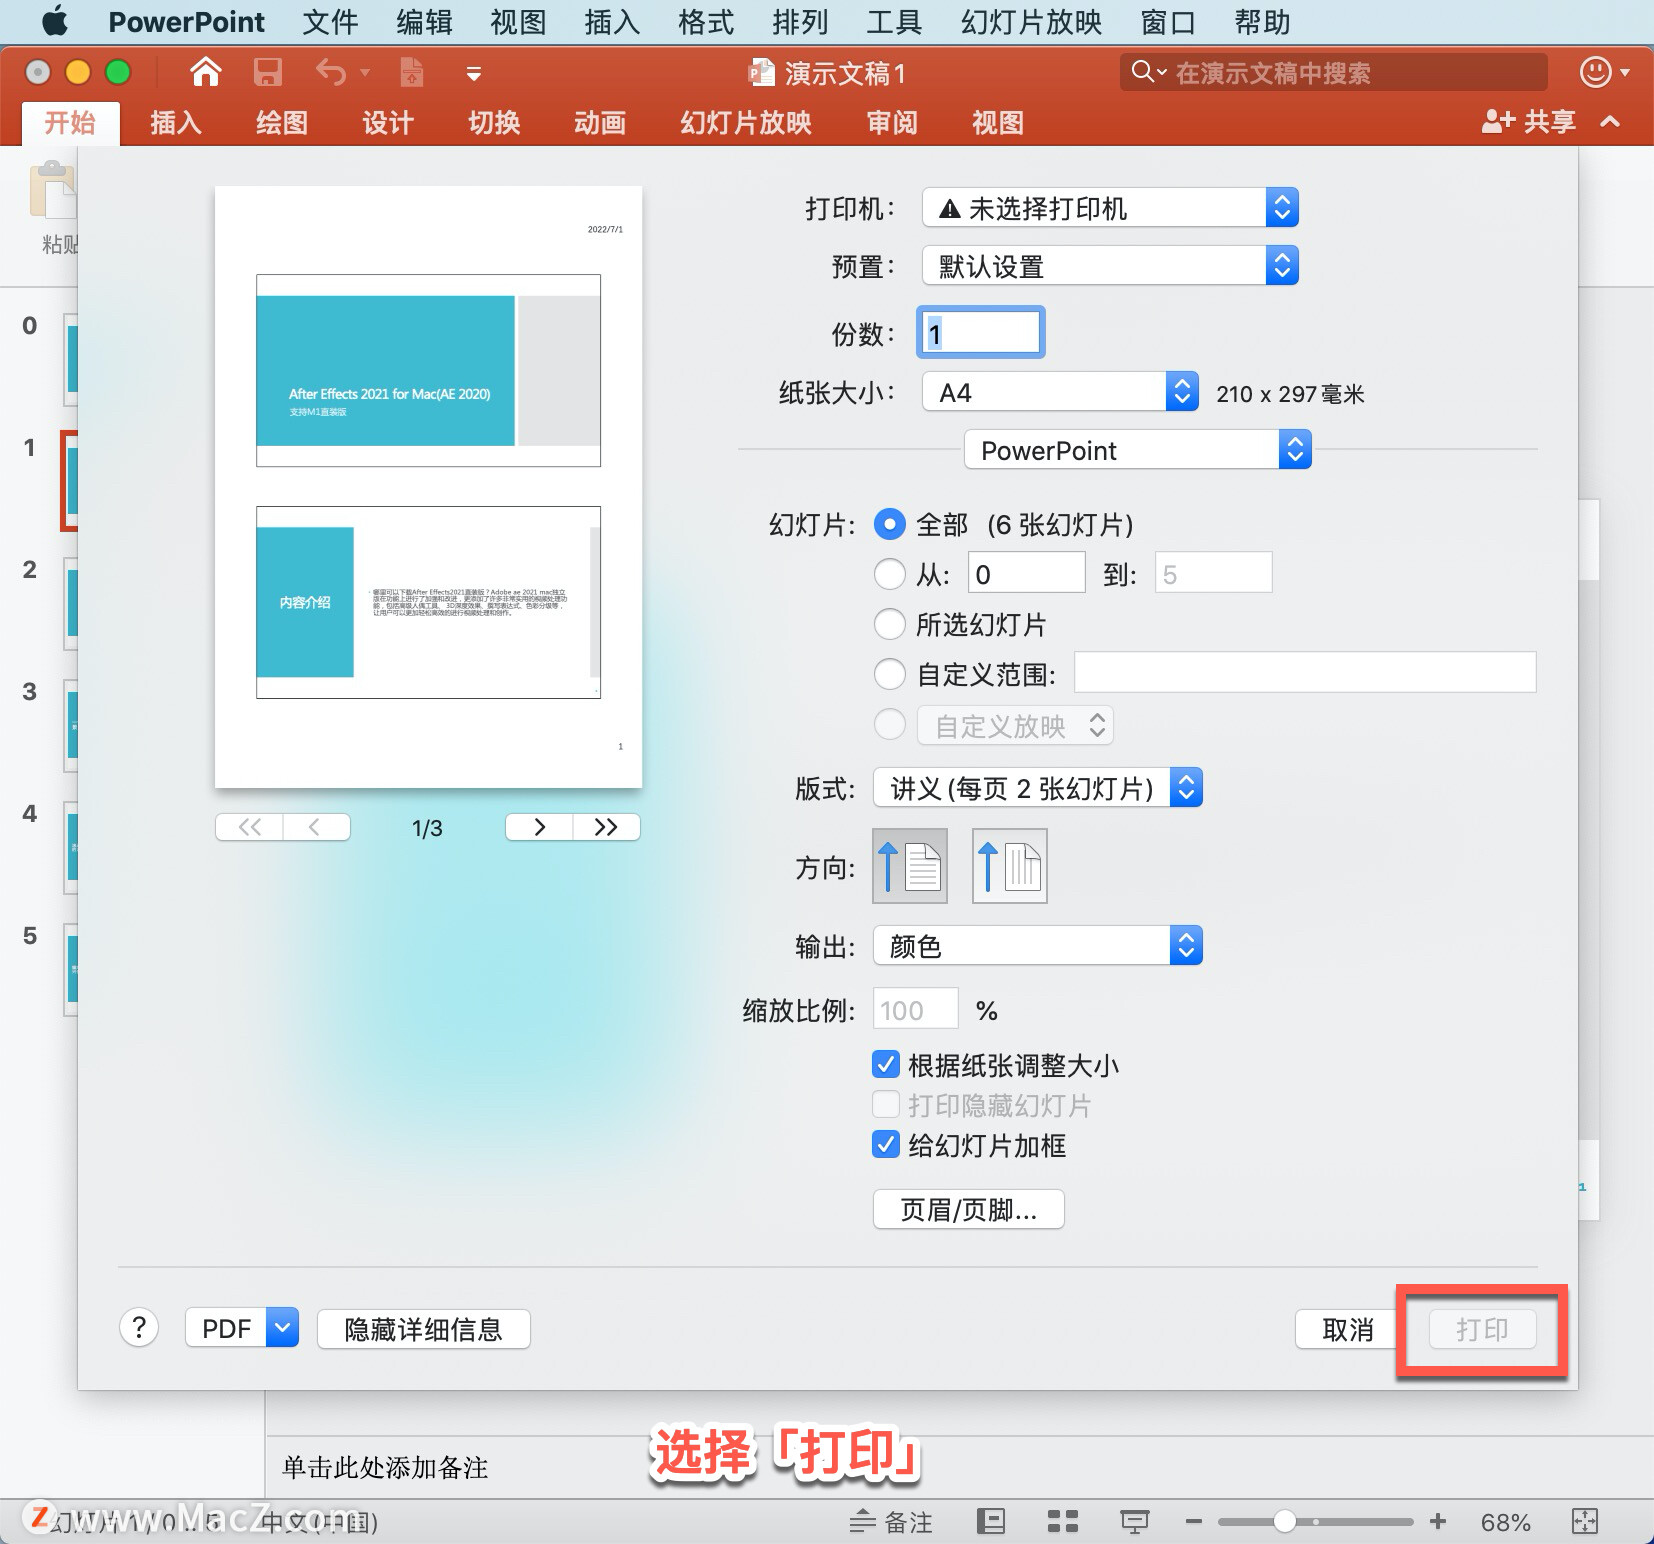Switch to the 审阅 ribbon tab
Screen dimensions: 1654x1544
pyautogui.click(x=892, y=122)
